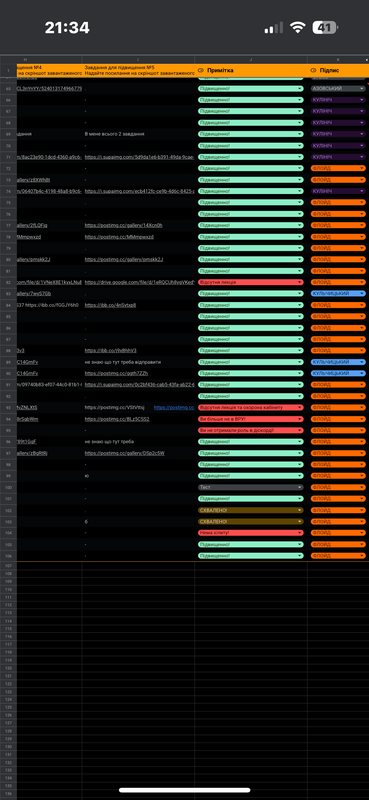Viewport: 369px width, 800px height.
Task: Tap the dropdown-type icon beside Примітка header
Action: pyautogui.click(x=201, y=70)
